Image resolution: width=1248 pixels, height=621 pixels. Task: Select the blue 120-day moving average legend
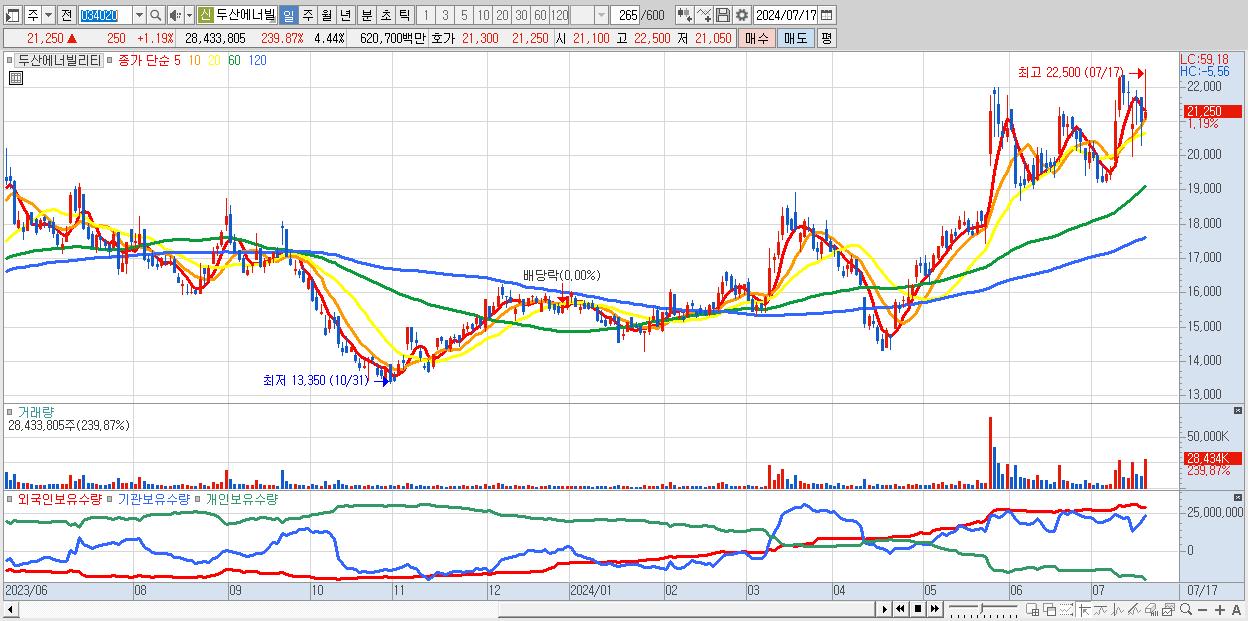tap(256, 61)
